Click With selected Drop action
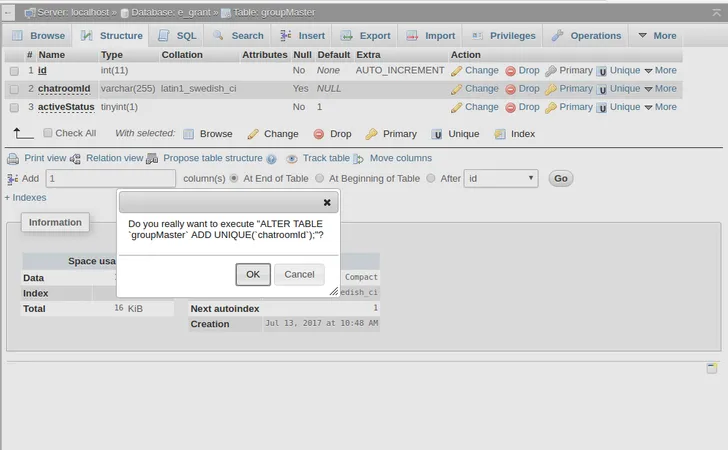The width and height of the screenshot is (728, 450). (332, 134)
